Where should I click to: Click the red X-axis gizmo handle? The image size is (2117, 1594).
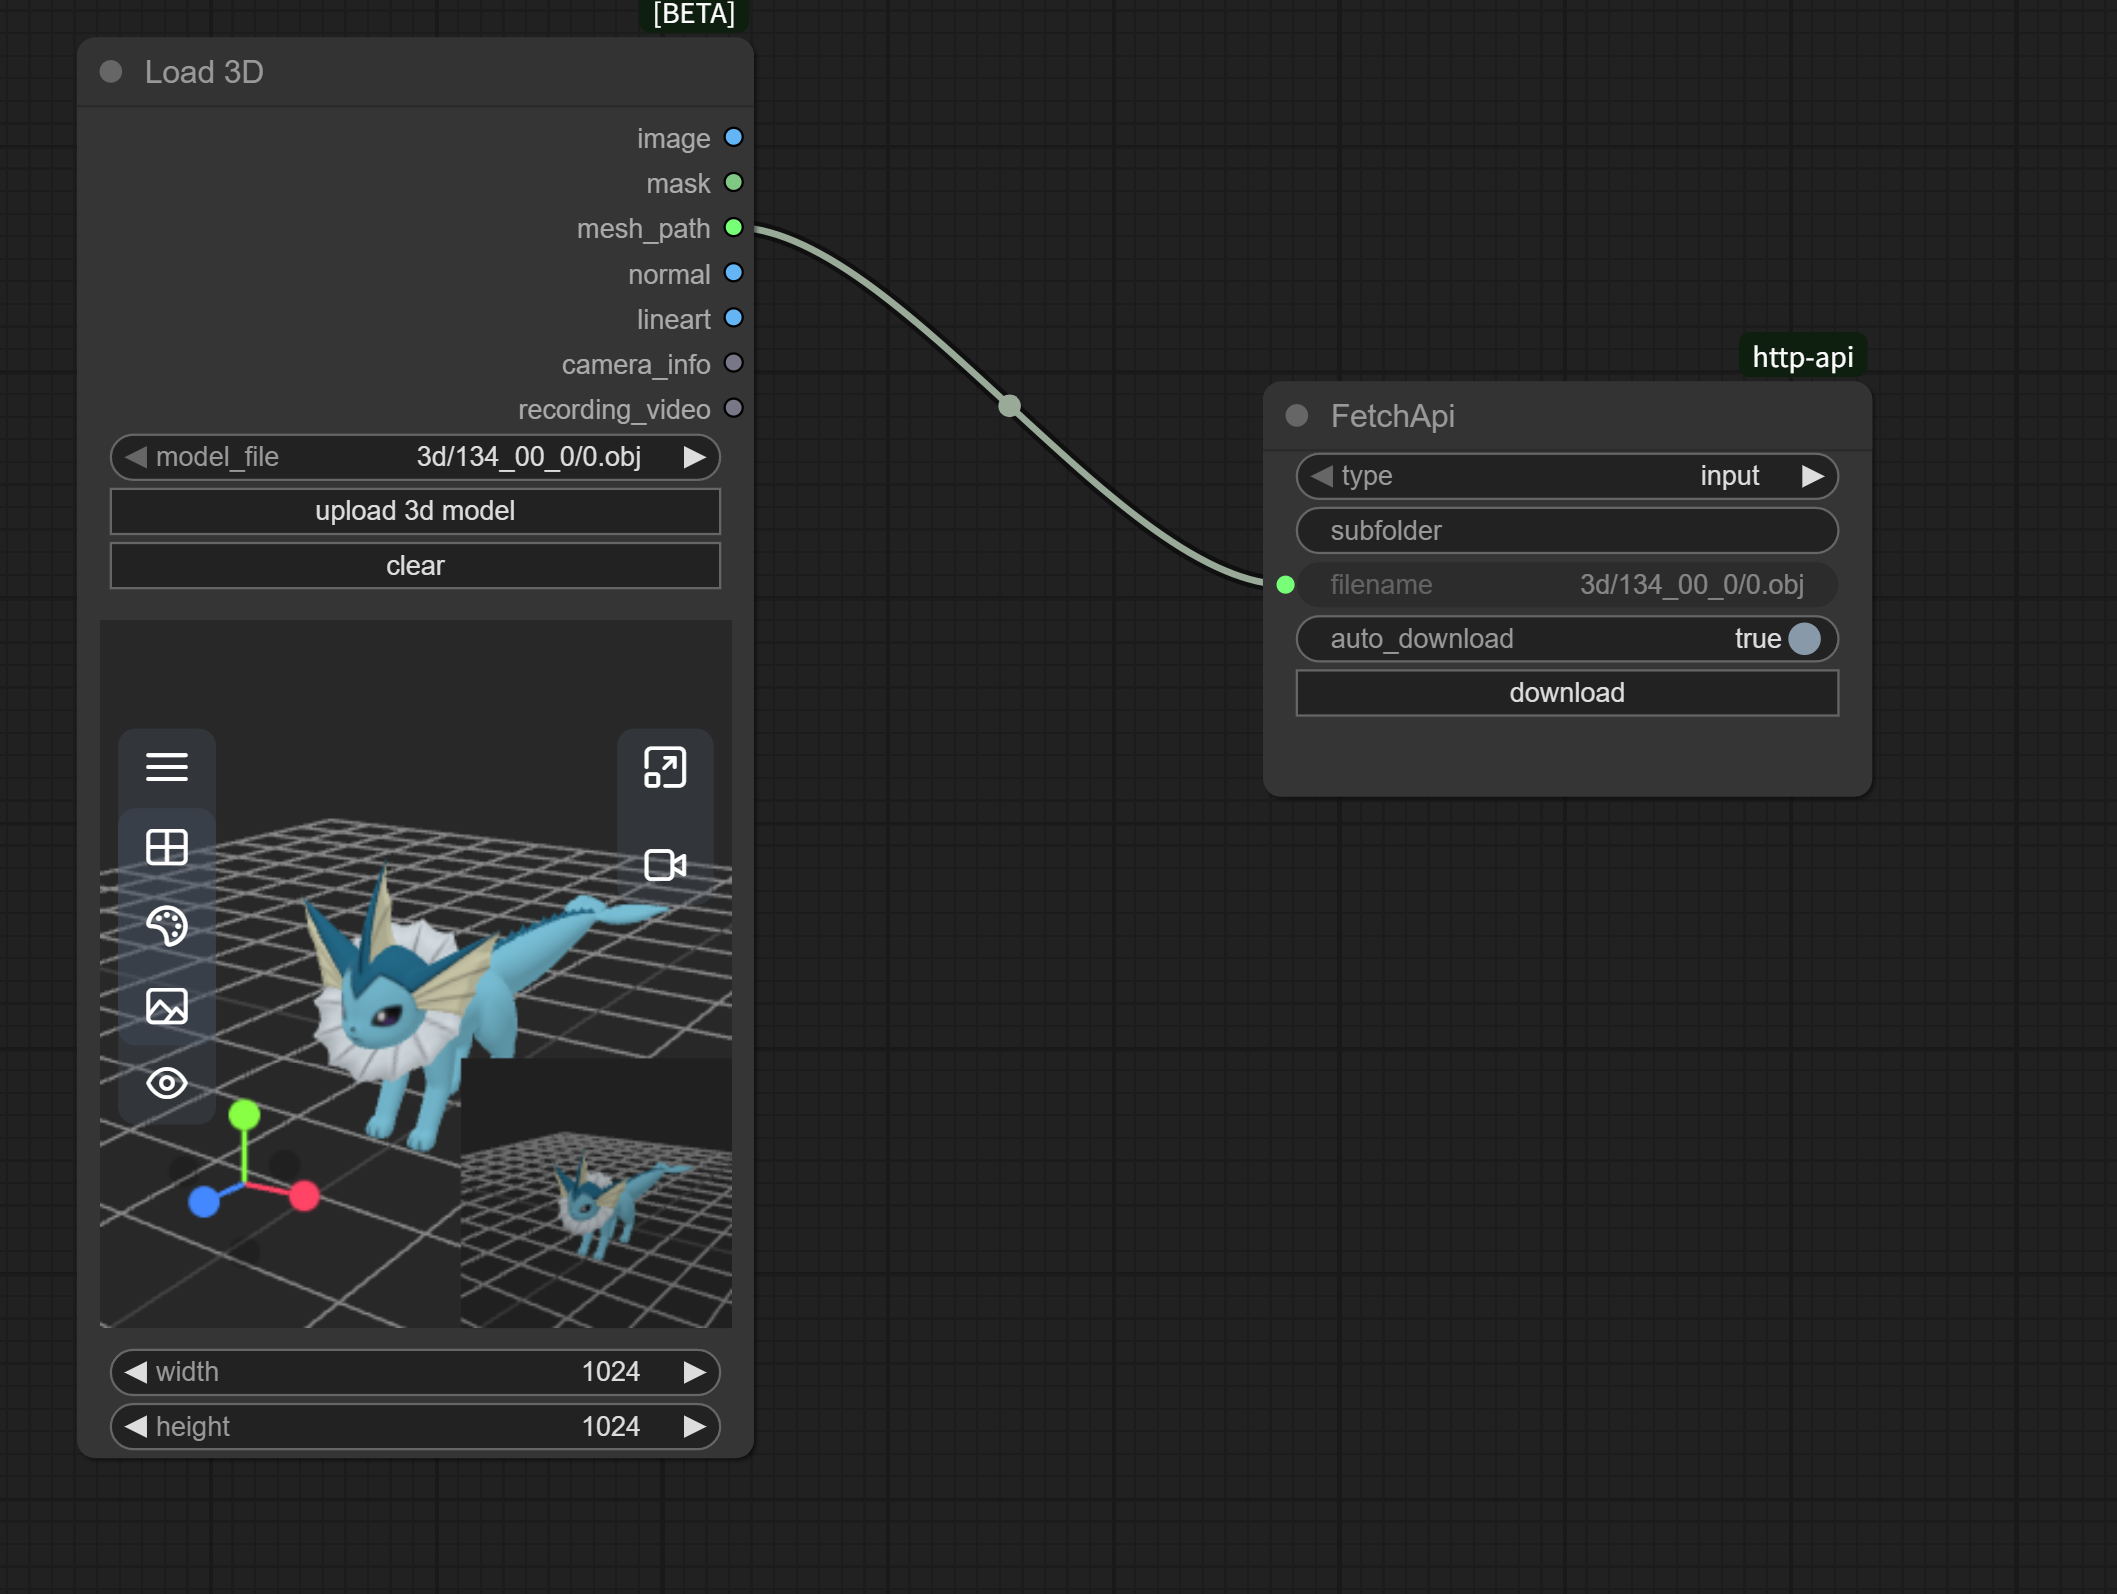(x=304, y=1195)
